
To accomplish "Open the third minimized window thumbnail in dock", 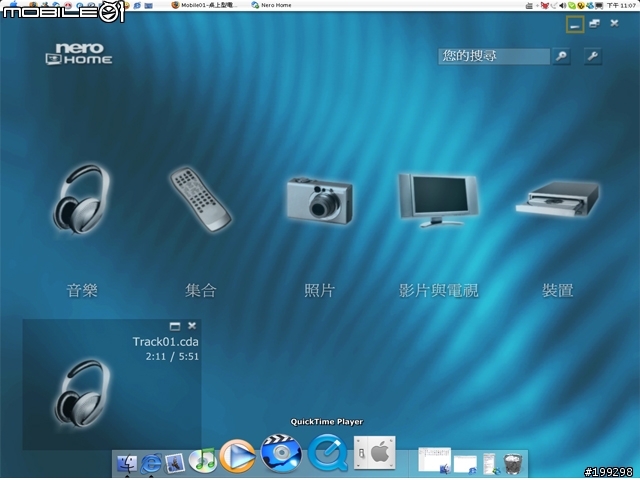I will coord(491,464).
